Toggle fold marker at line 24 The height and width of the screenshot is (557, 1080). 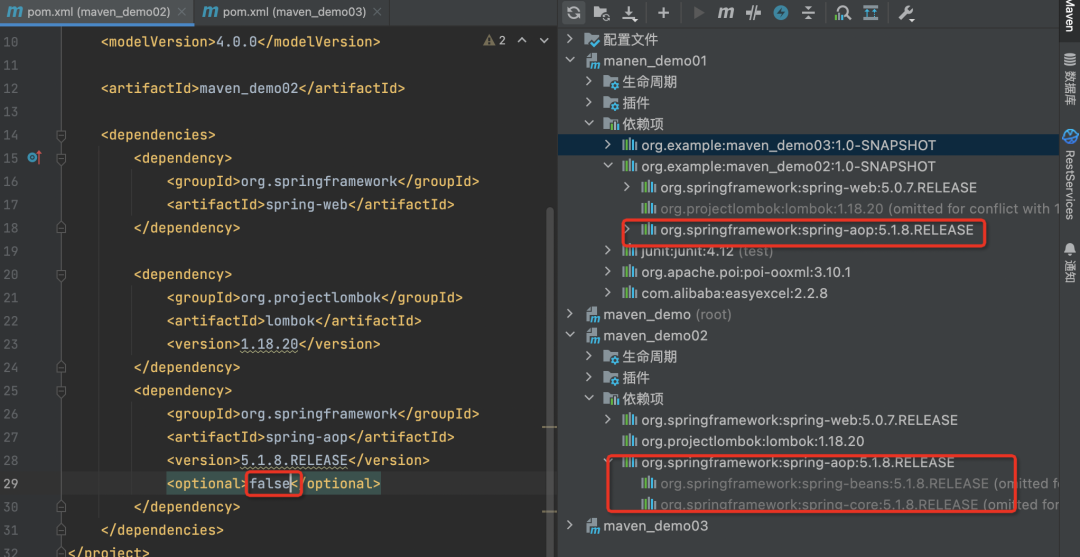click(x=61, y=367)
